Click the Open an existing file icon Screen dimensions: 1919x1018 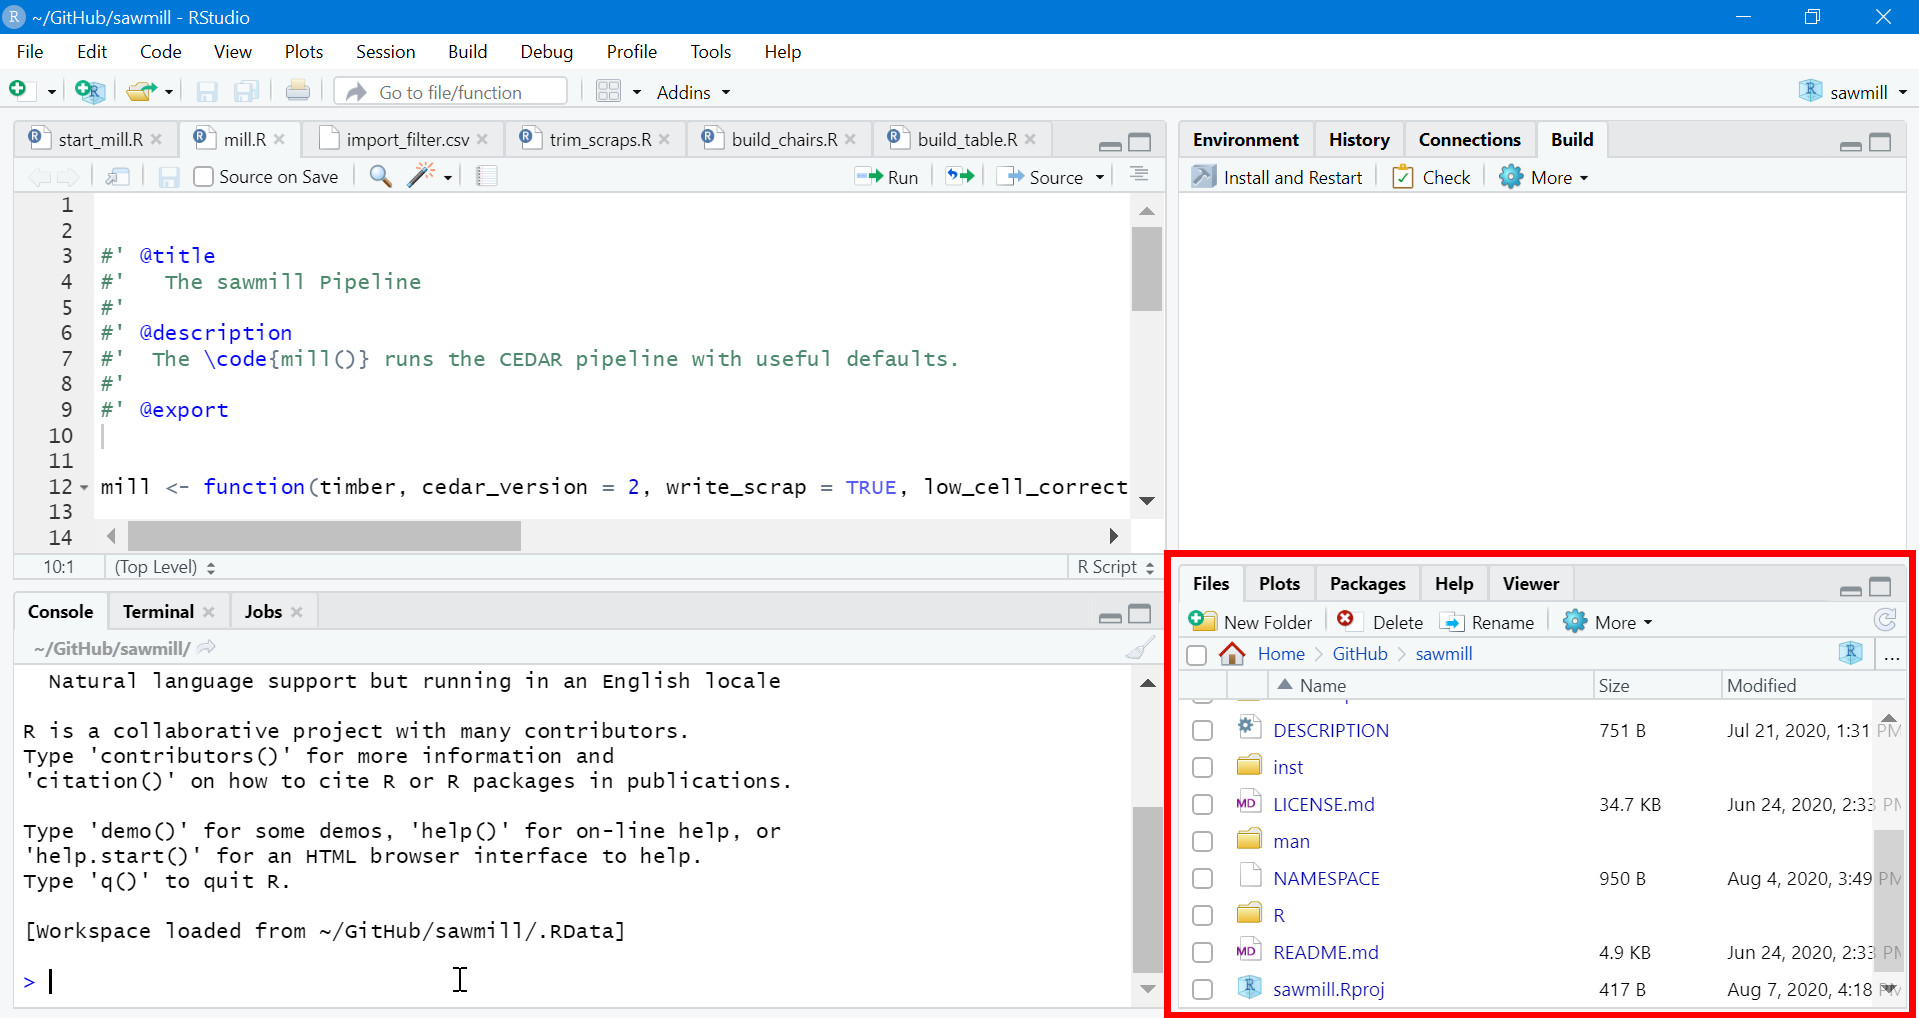point(142,92)
